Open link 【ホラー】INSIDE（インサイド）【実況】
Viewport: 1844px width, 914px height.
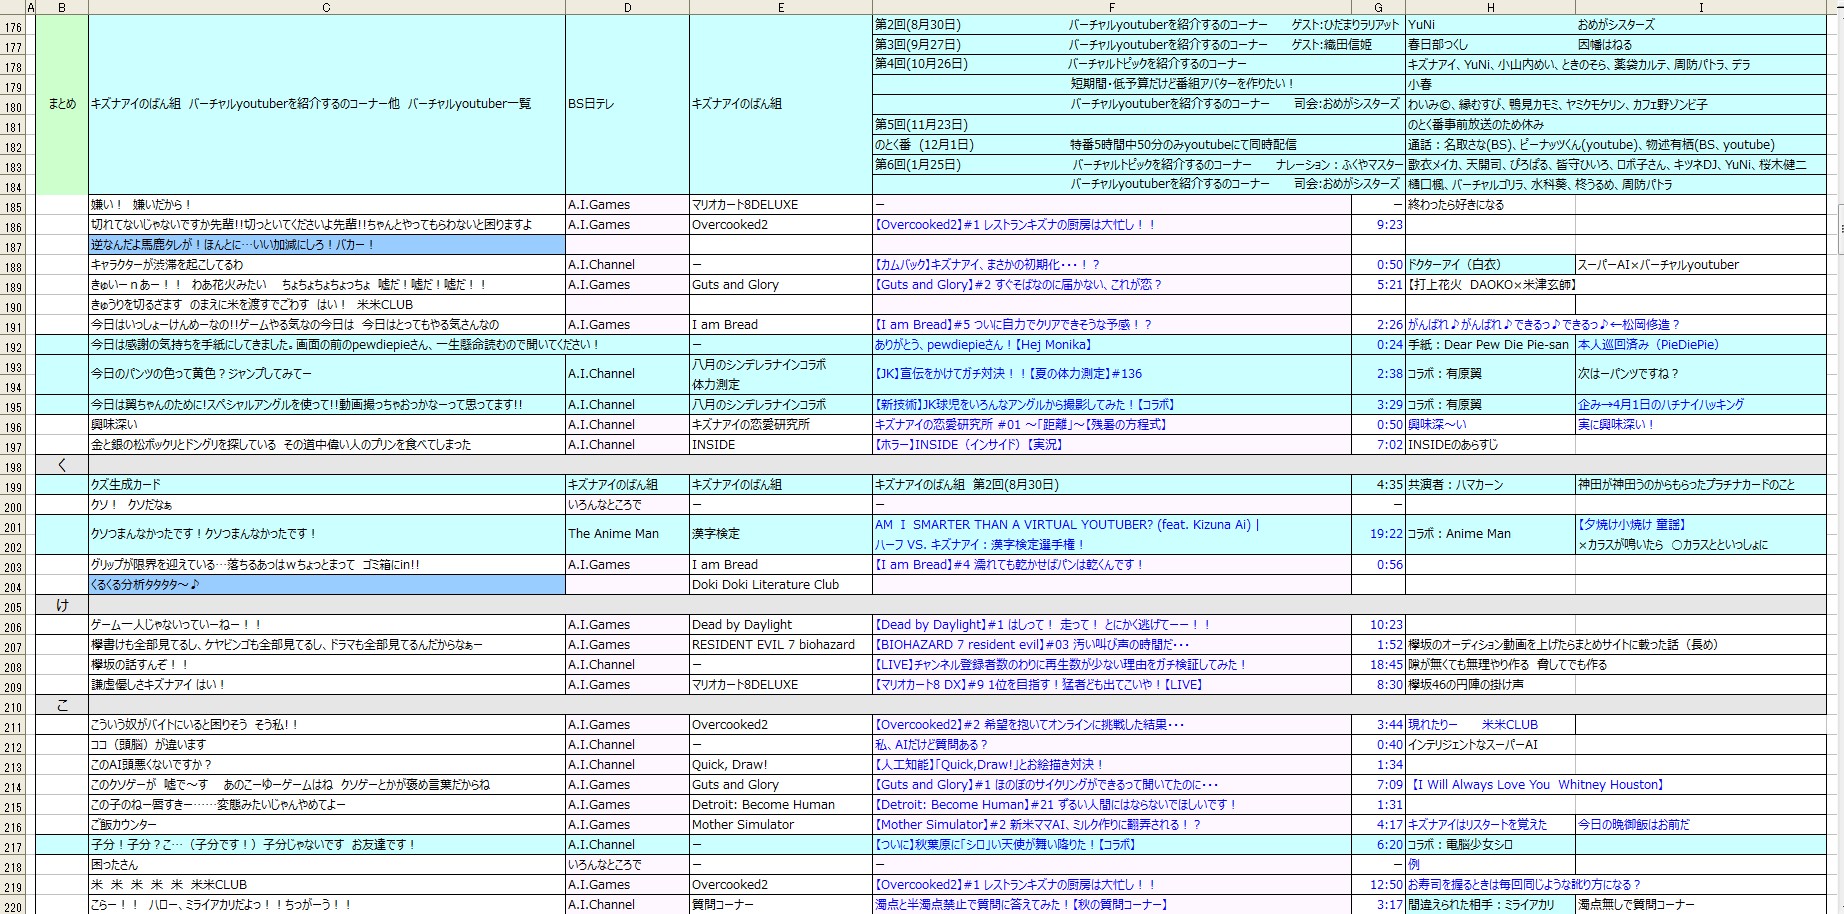[x=968, y=445]
